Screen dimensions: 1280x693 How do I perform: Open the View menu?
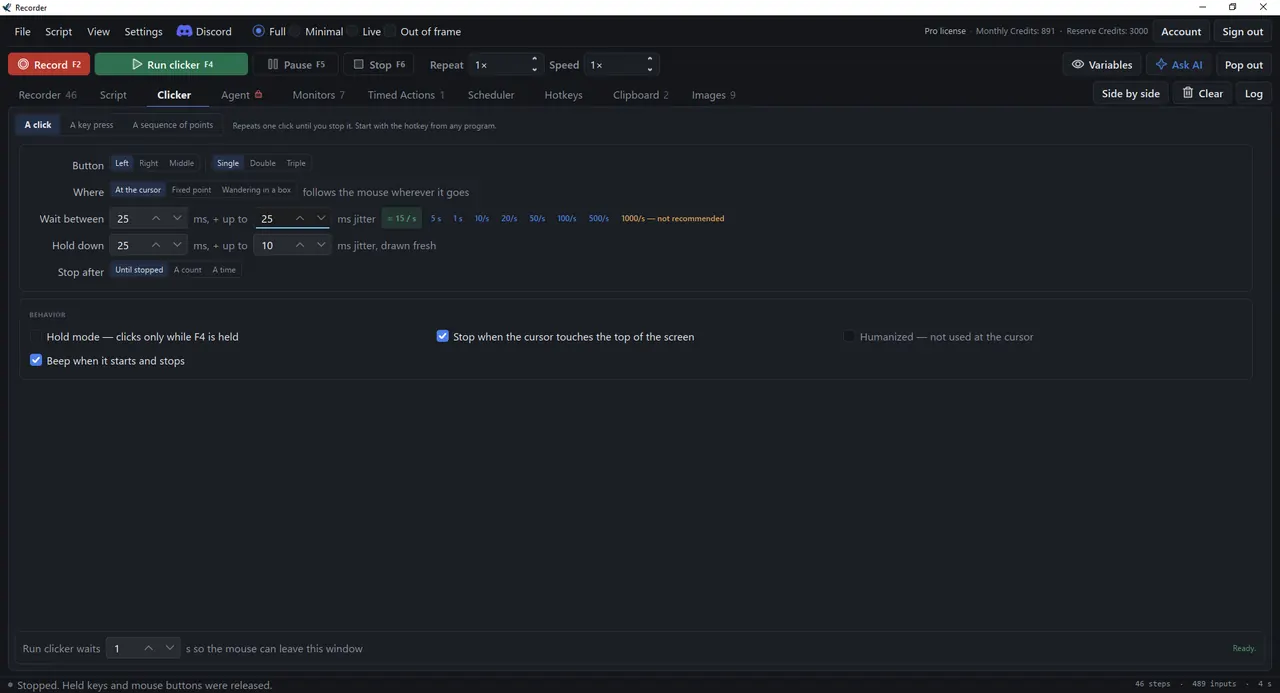[x=98, y=31]
